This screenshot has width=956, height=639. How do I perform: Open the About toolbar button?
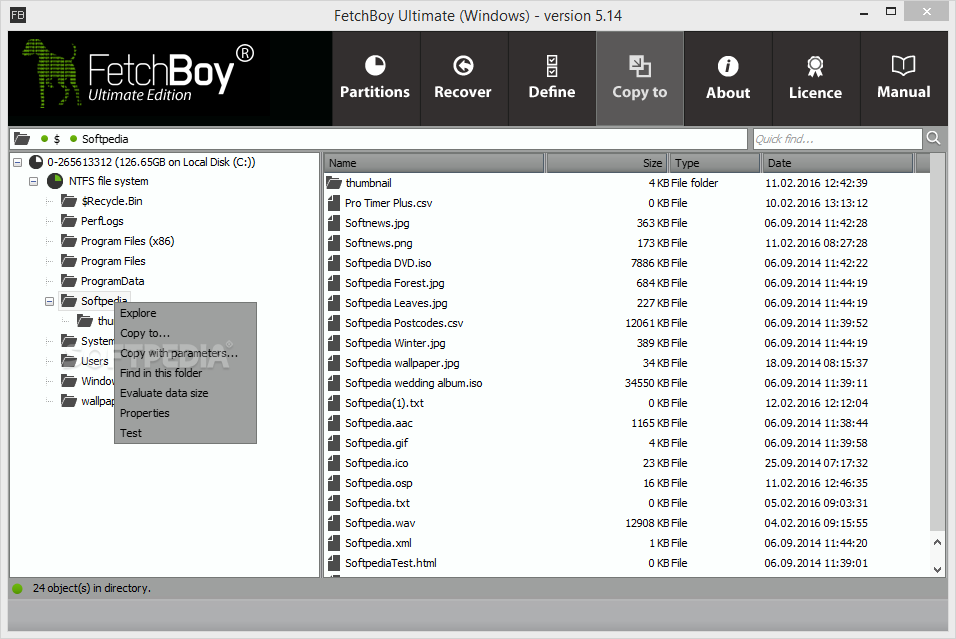click(728, 79)
